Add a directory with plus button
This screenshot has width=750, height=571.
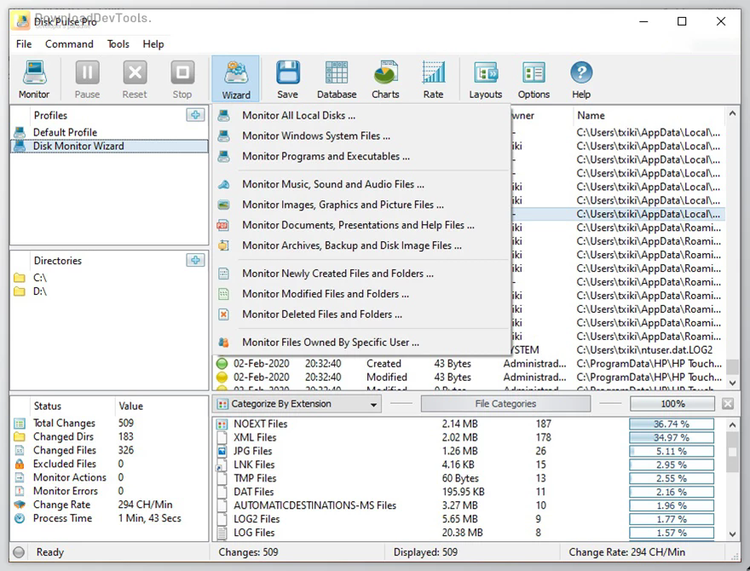point(195,260)
